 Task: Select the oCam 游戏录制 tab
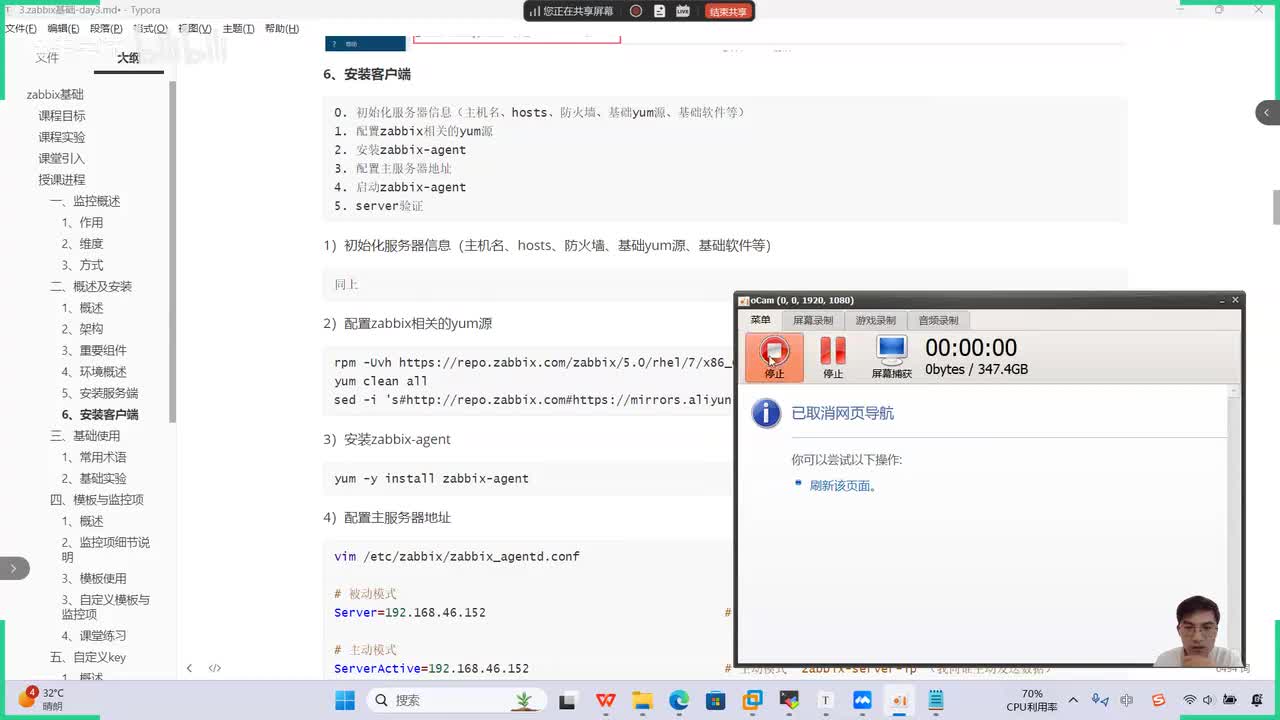pyautogui.click(x=875, y=320)
